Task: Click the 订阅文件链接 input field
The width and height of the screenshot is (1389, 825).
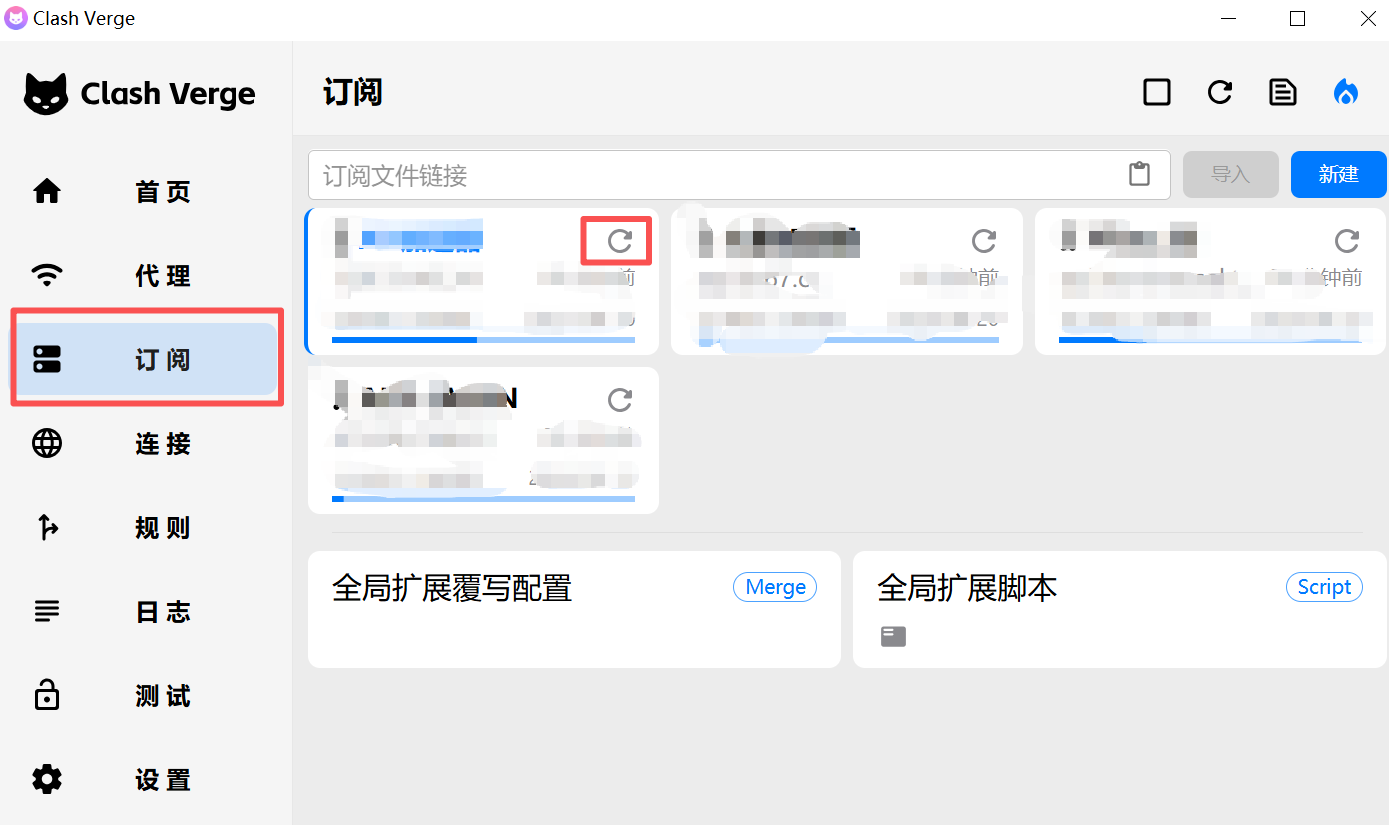Action: pos(715,176)
